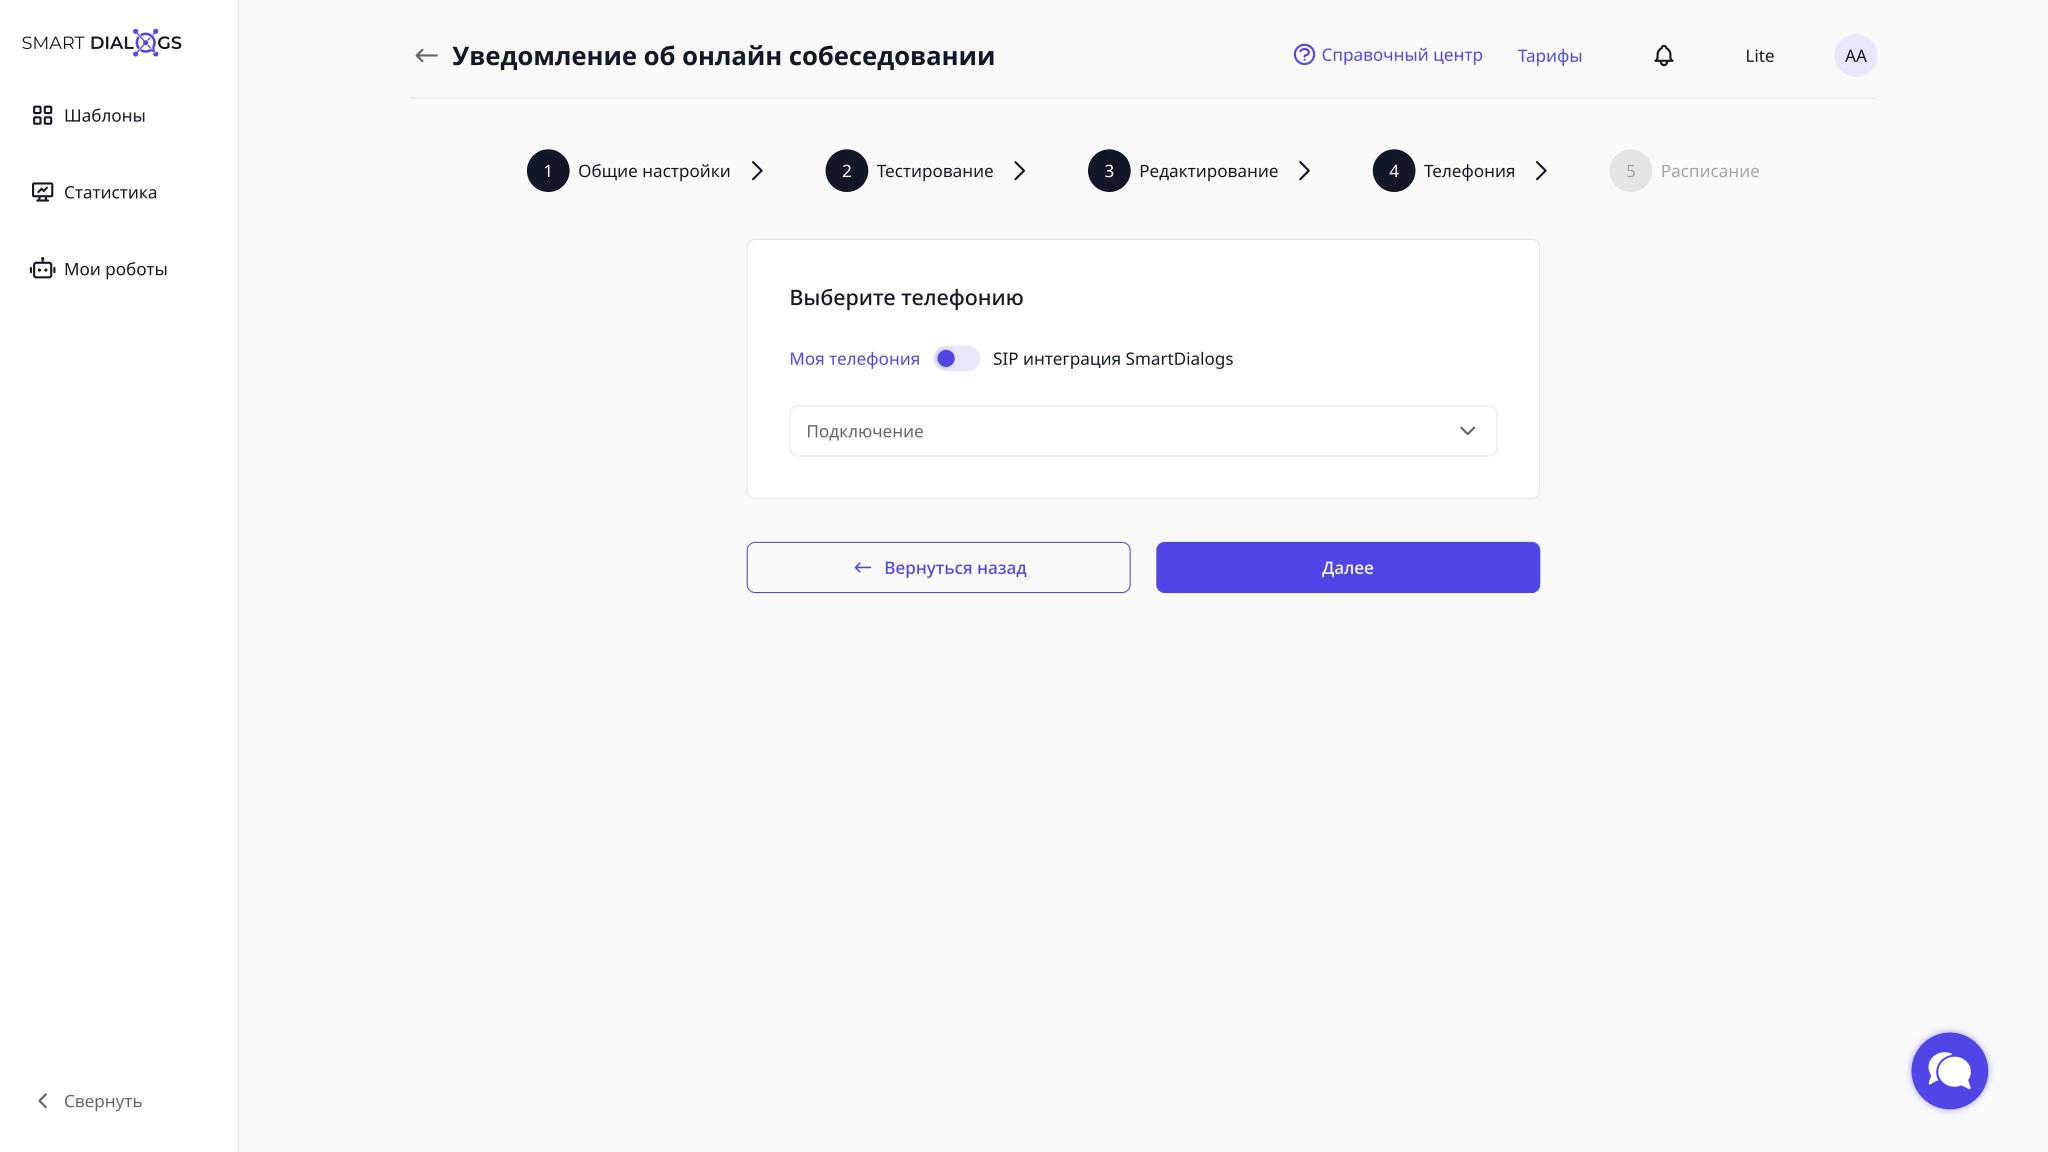The width and height of the screenshot is (2048, 1152).
Task: Click the Вернуться назад button
Action: tap(938, 568)
